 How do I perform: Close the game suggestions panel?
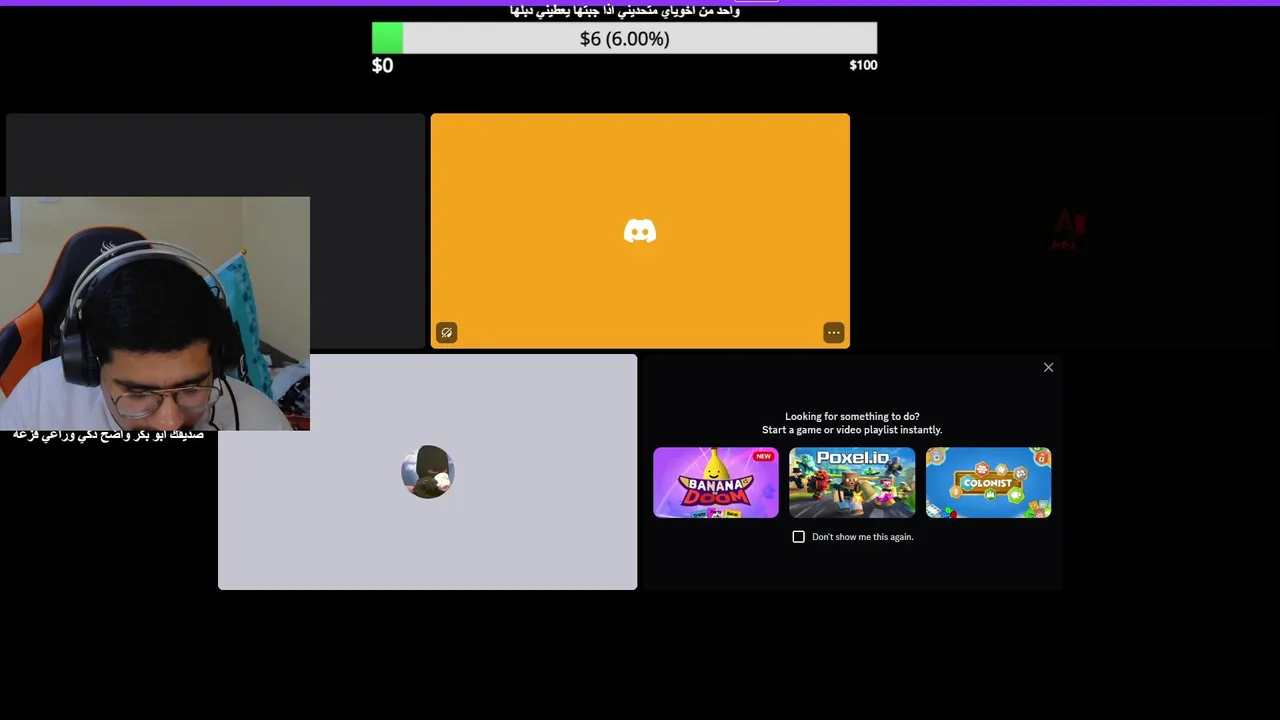click(x=1048, y=367)
